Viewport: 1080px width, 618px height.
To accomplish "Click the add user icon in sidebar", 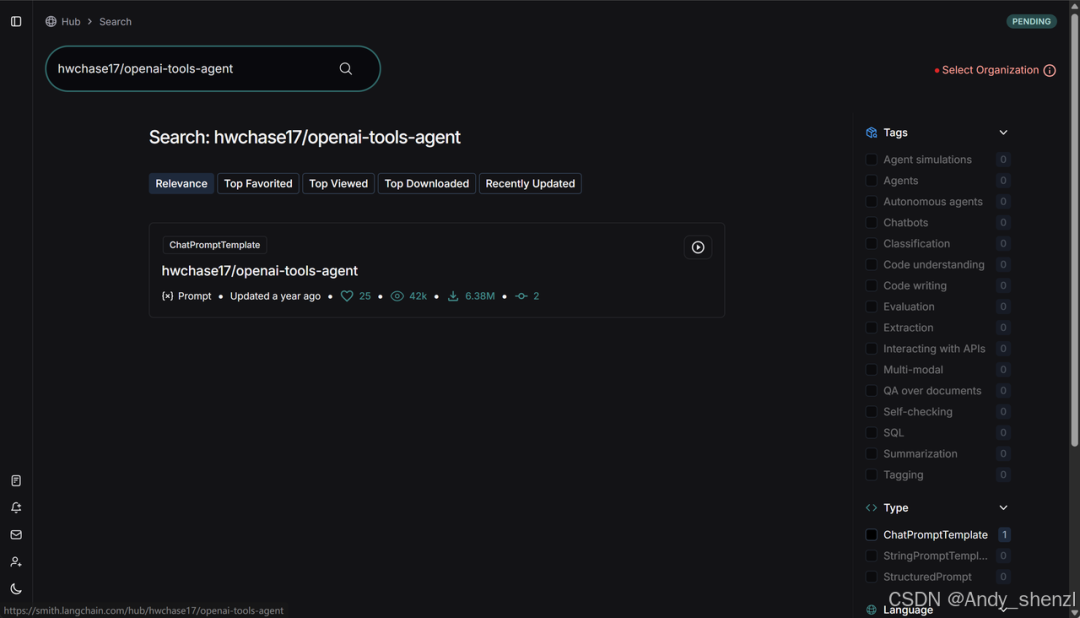I will pyautogui.click(x=16, y=562).
